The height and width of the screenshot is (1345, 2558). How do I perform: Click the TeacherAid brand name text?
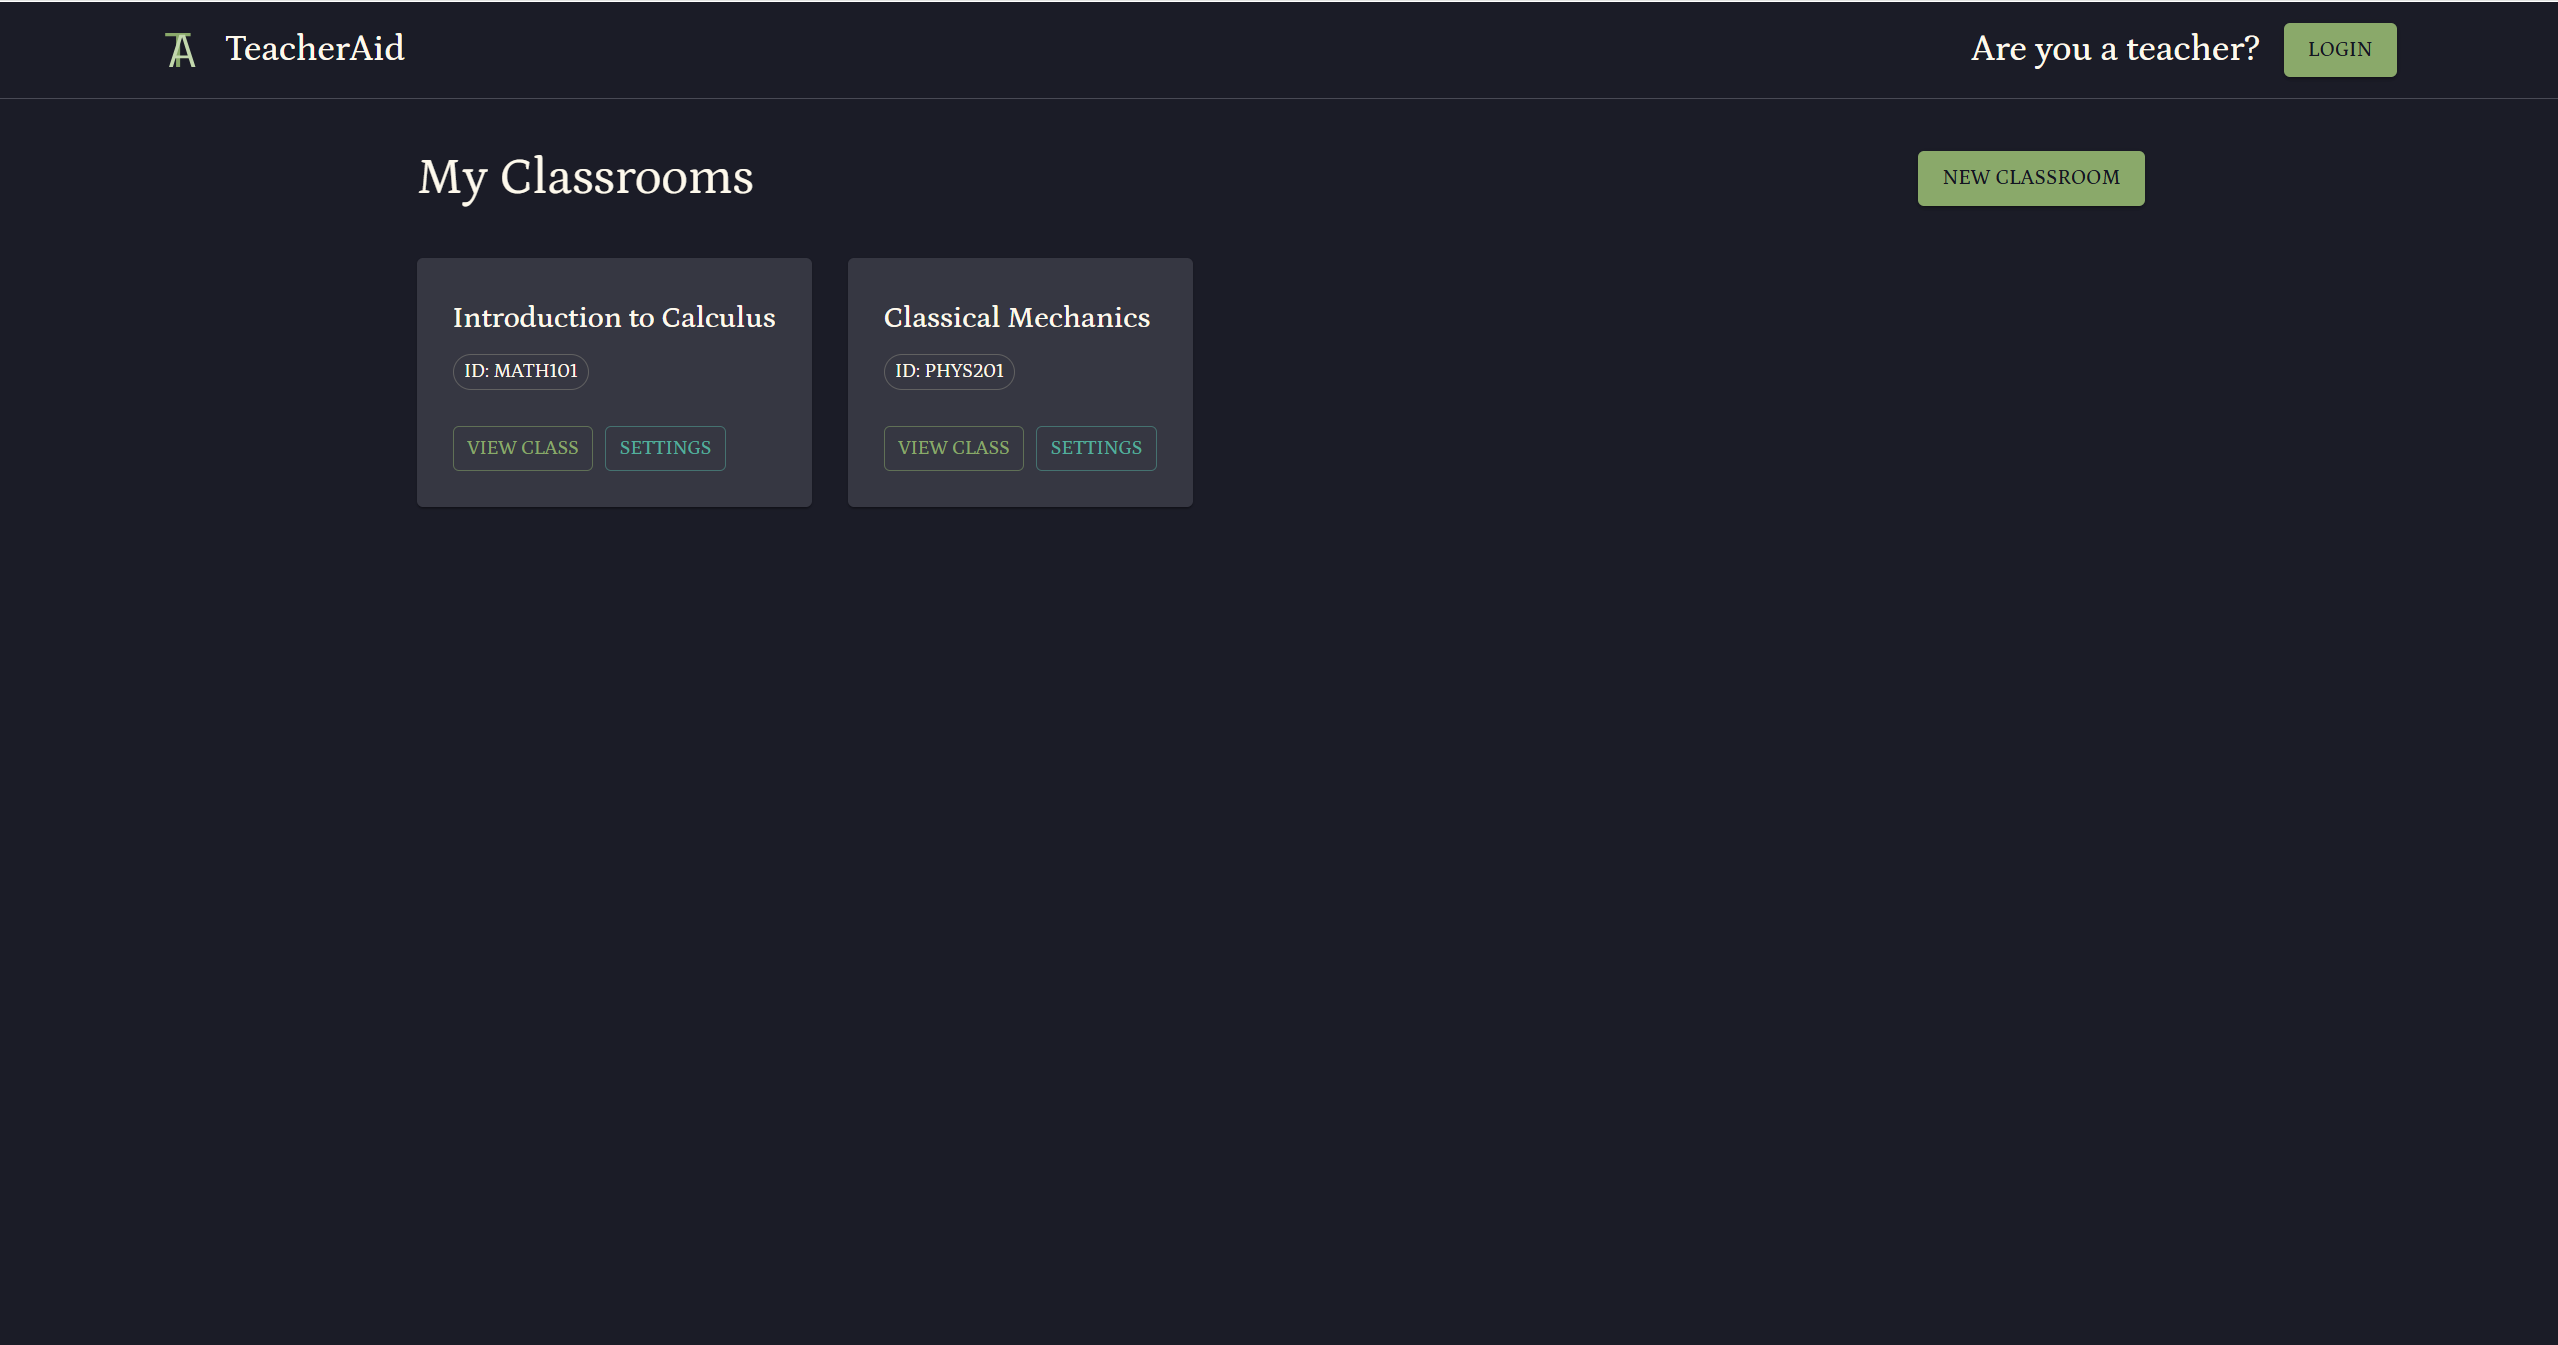(x=314, y=48)
